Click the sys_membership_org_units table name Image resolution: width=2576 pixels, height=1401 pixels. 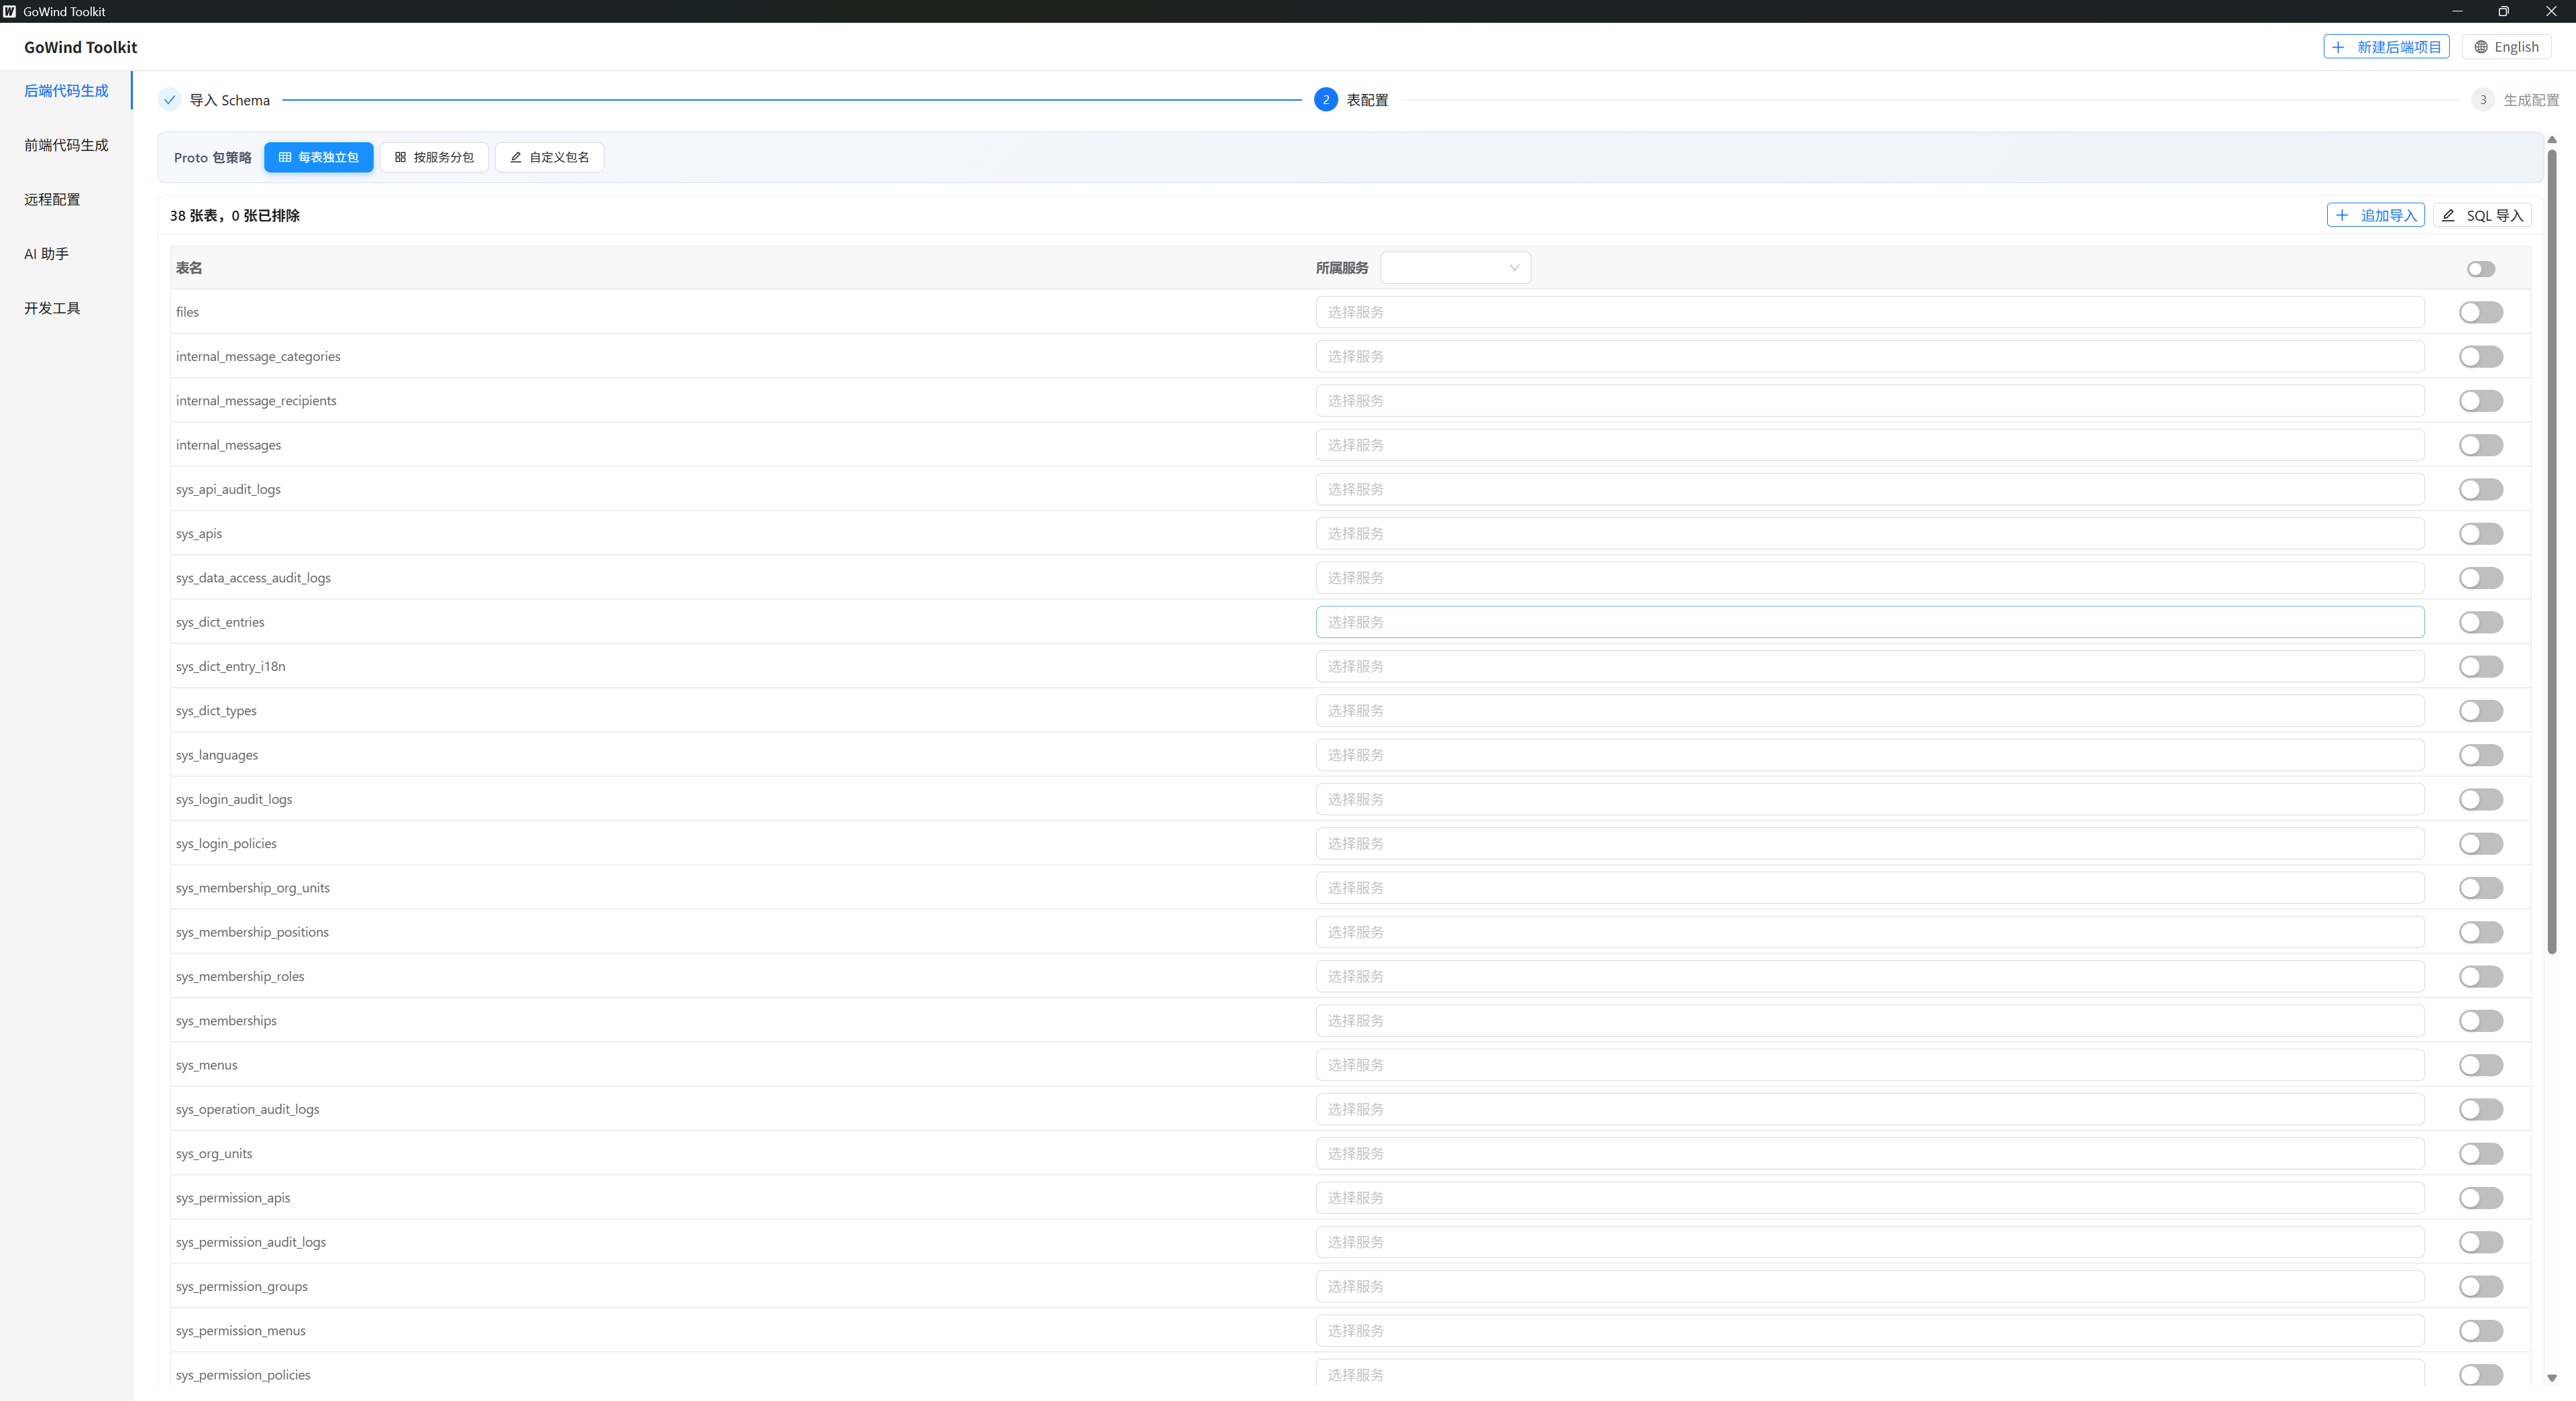(x=252, y=888)
